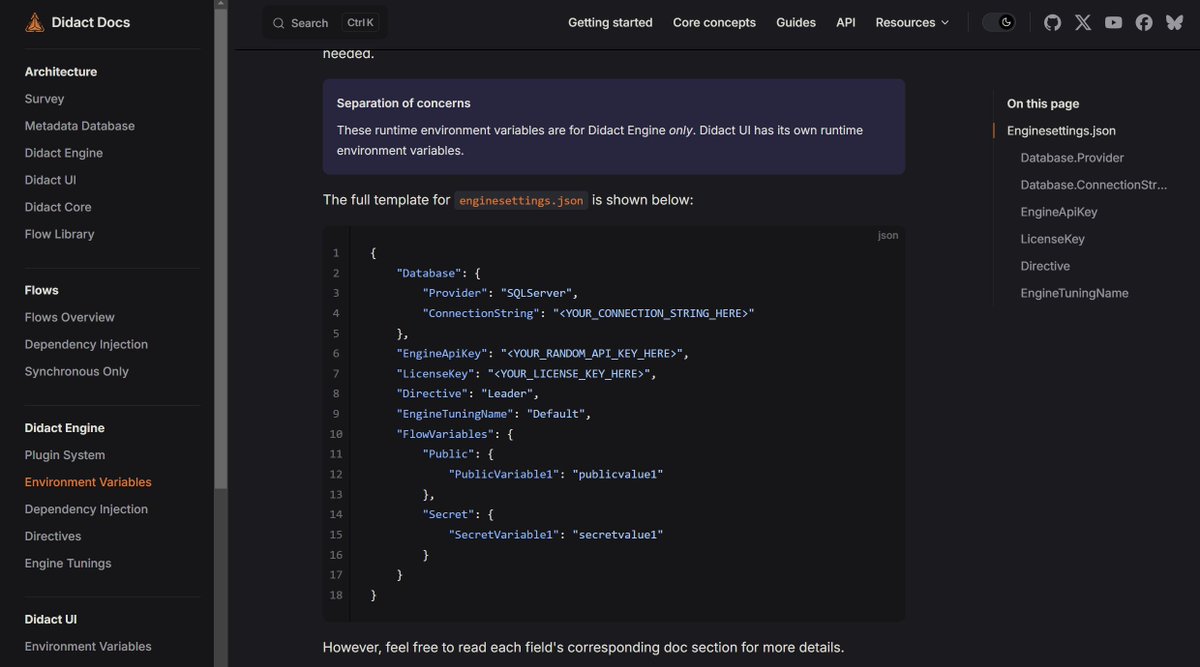This screenshot has height=667, width=1200.
Task: Open the Core concepts nav item
Action: point(714,22)
